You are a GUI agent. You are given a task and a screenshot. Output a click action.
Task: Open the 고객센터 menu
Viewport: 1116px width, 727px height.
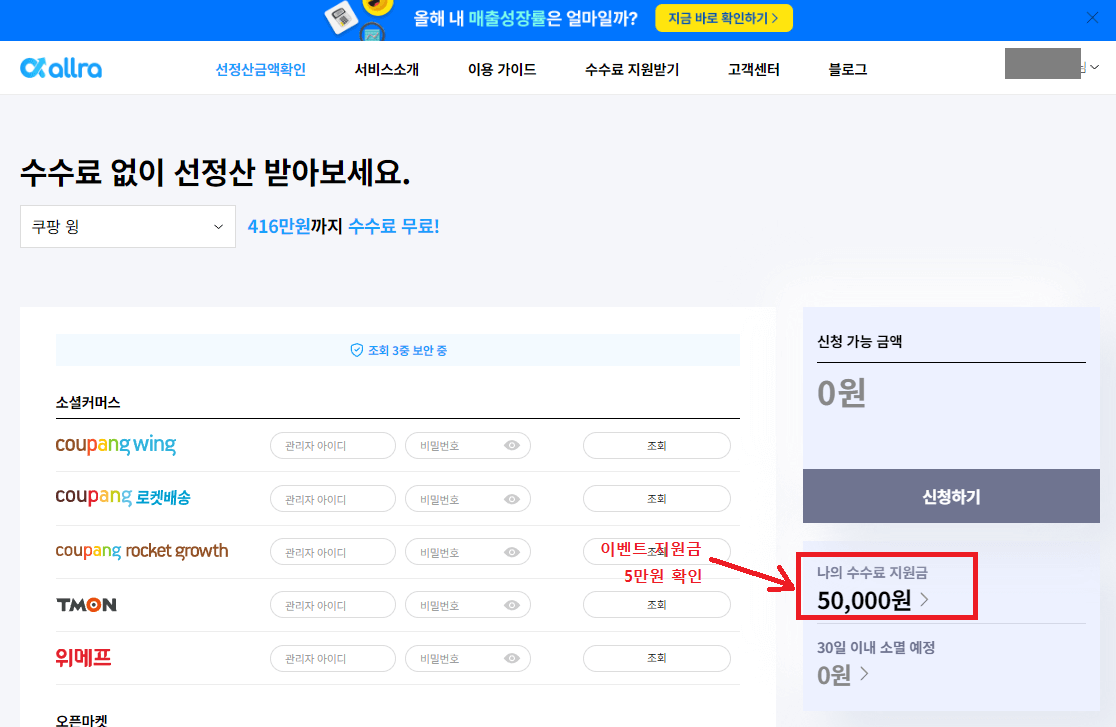coord(754,69)
